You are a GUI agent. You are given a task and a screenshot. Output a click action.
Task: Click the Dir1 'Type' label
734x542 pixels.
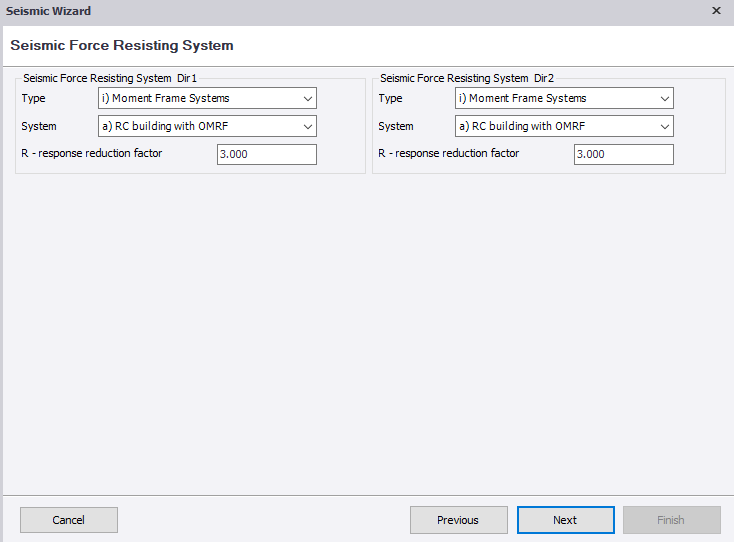33,98
